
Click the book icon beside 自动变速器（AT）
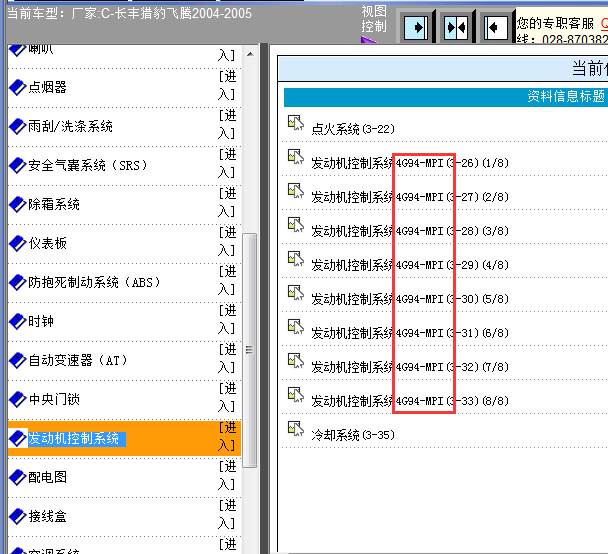(x=17, y=361)
